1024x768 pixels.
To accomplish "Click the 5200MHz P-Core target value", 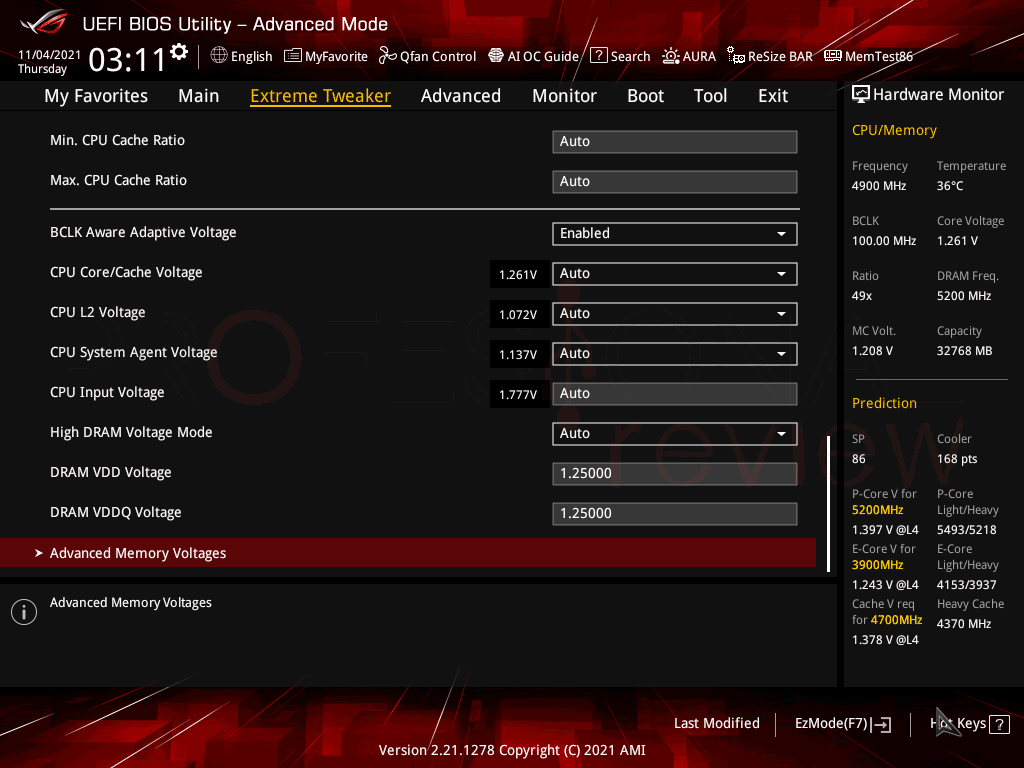I will (x=878, y=510).
